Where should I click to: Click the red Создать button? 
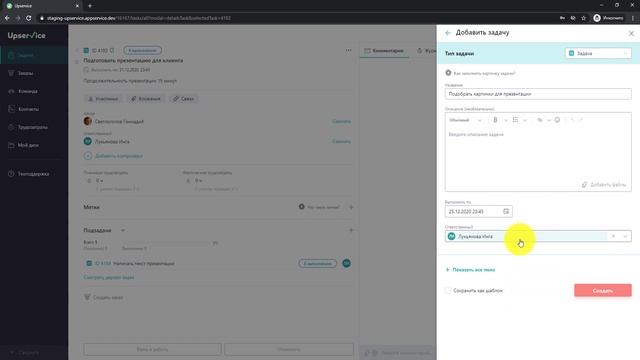pyautogui.click(x=602, y=291)
